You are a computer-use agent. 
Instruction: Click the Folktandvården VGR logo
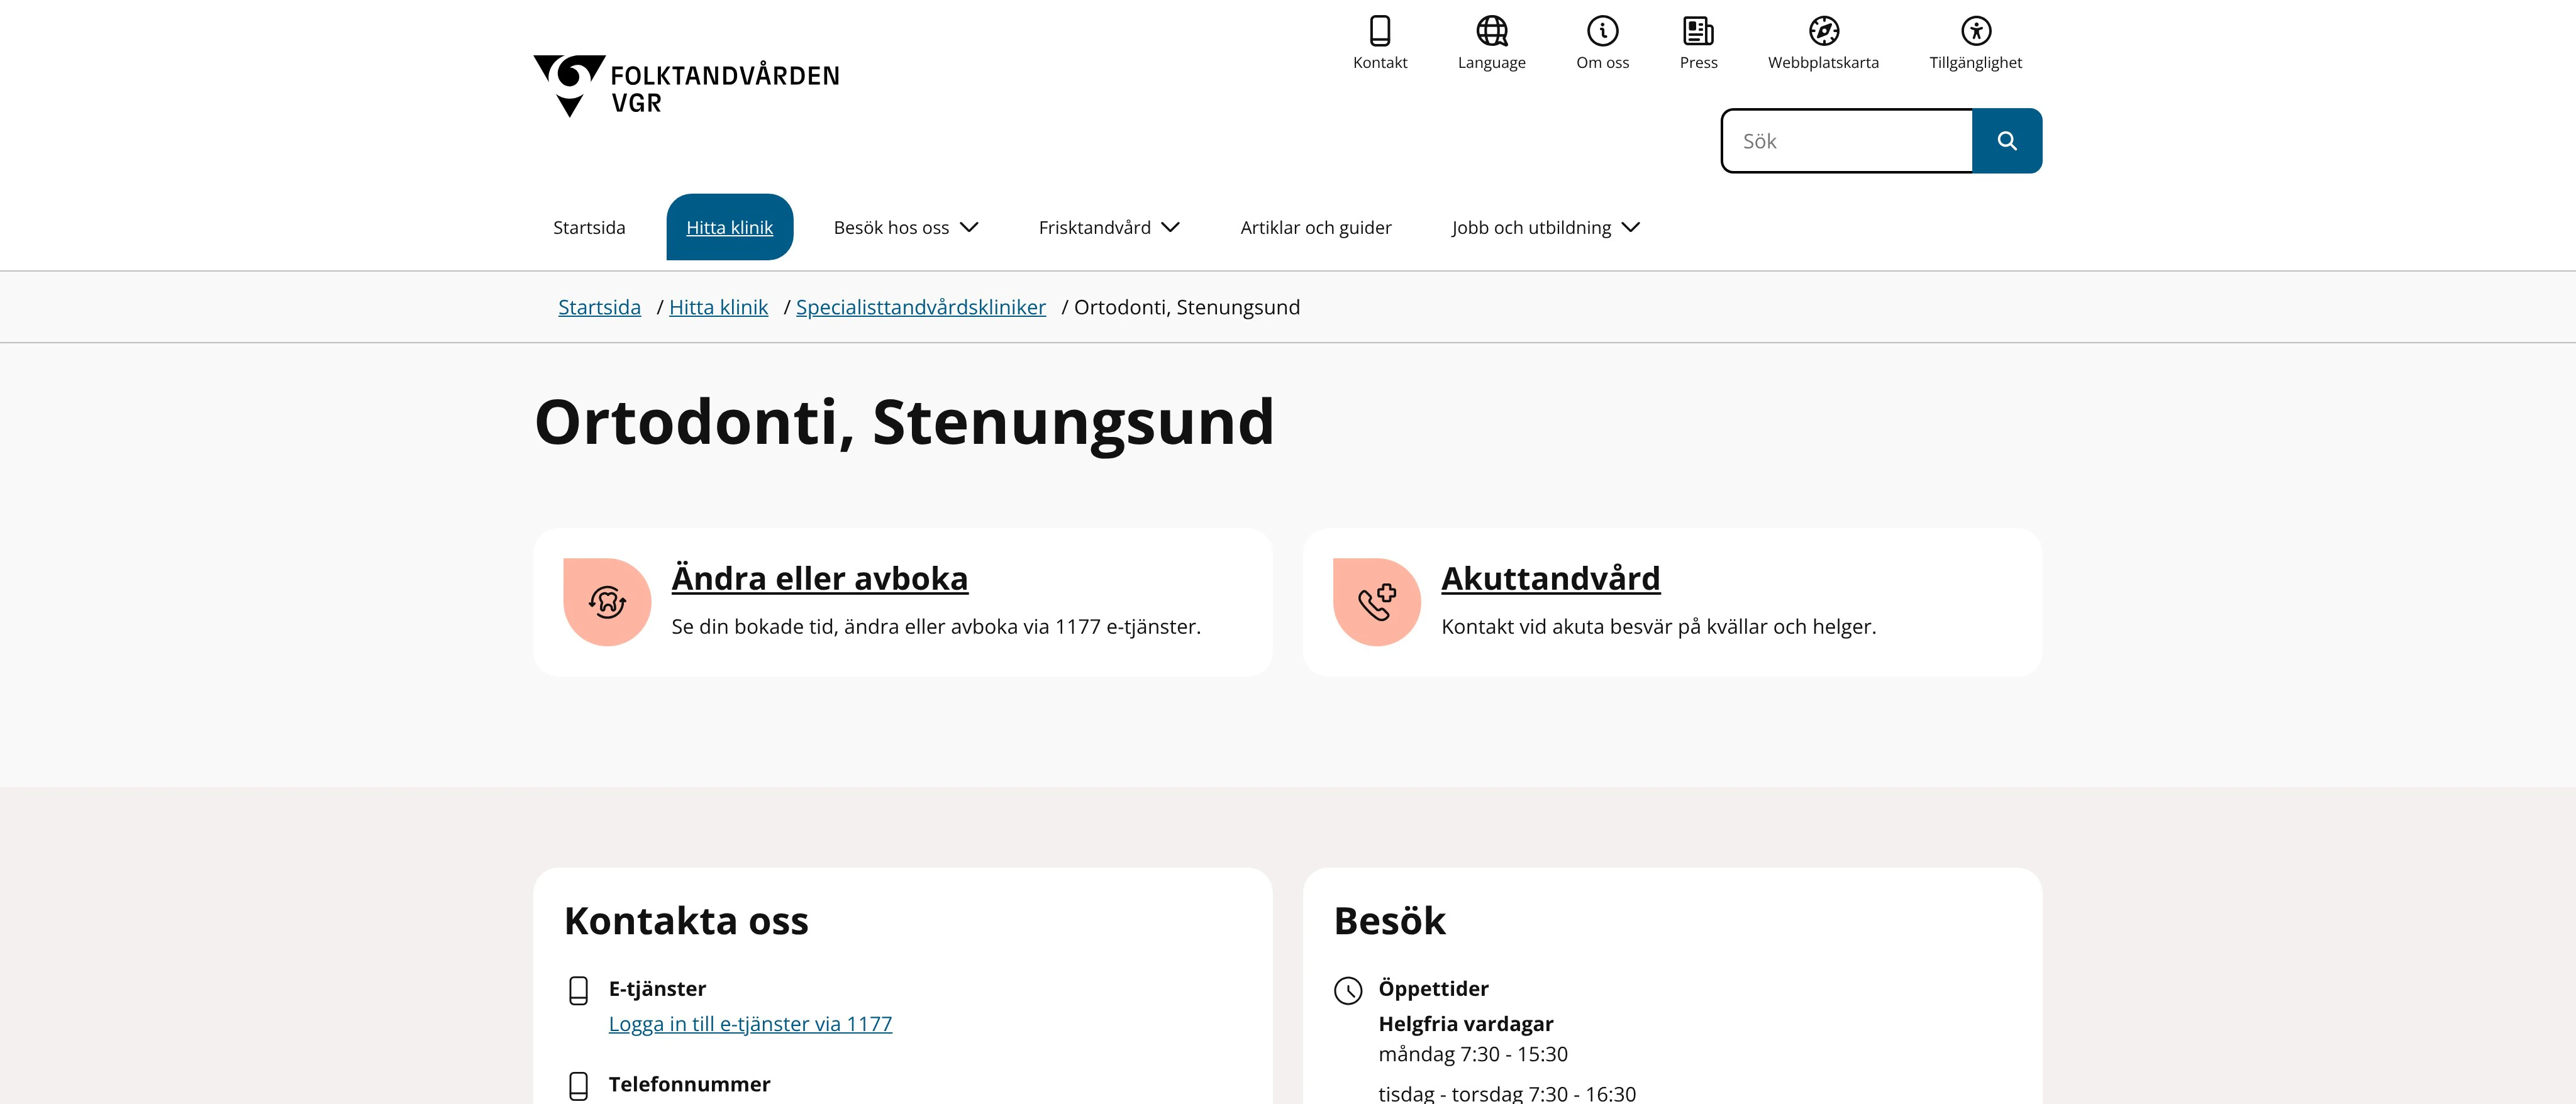pos(686,86)
